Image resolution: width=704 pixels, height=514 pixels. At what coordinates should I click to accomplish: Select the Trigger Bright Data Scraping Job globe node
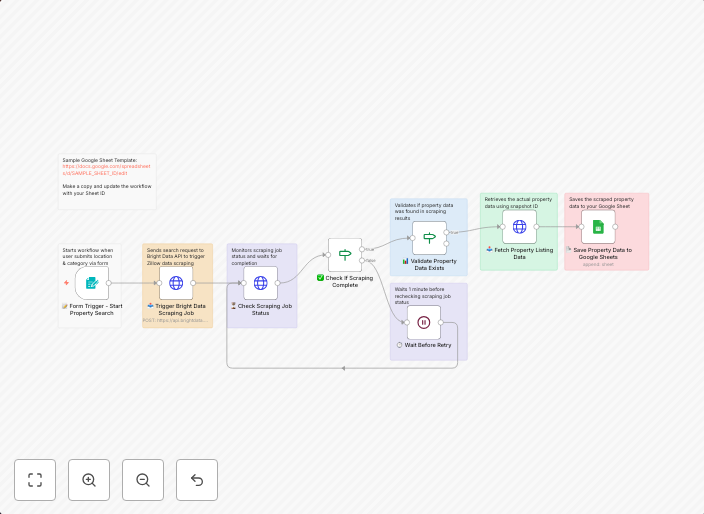(x=176, y=283)
